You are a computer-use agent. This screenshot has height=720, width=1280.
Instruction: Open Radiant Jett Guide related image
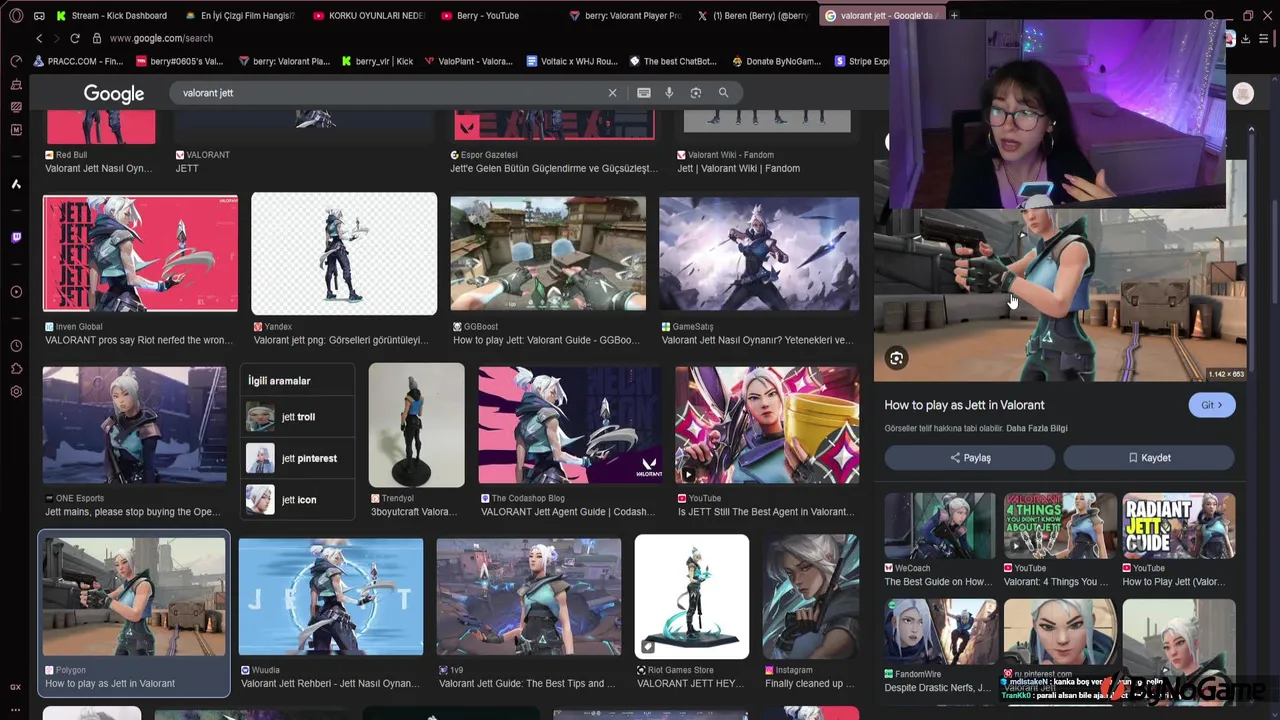1178,526
